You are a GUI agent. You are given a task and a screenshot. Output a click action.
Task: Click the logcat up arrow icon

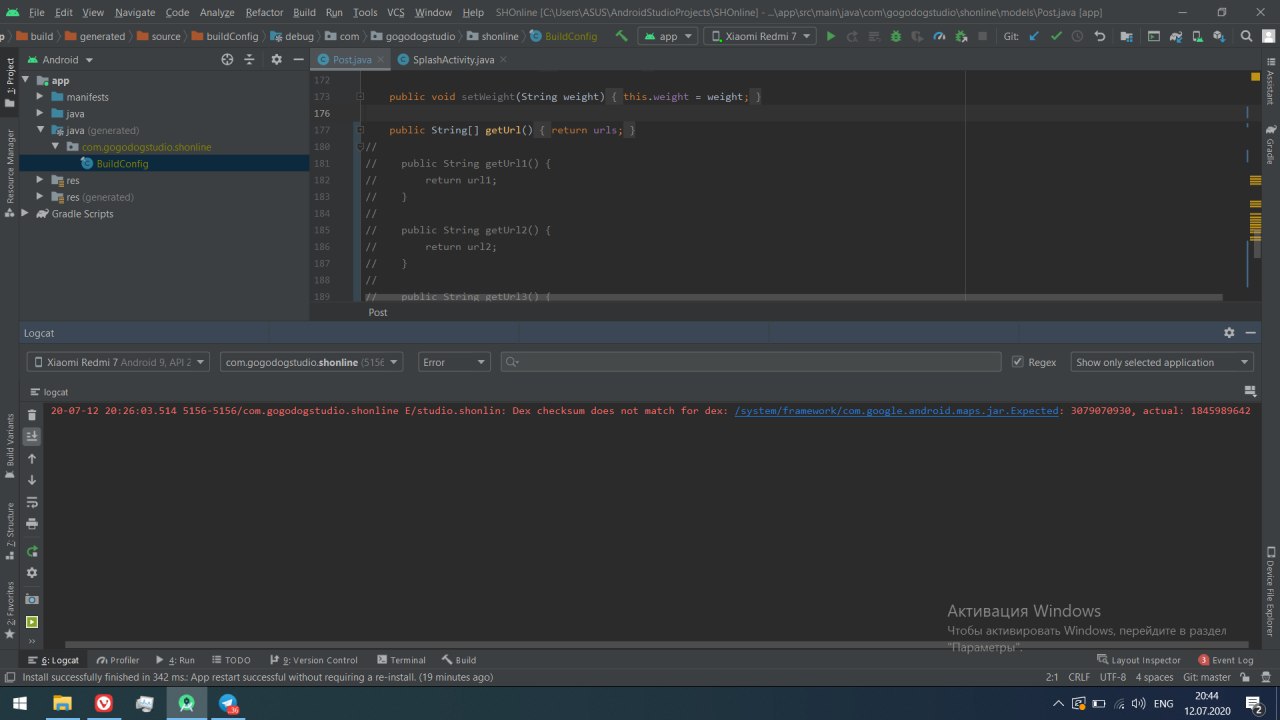(x=32, y=458)
